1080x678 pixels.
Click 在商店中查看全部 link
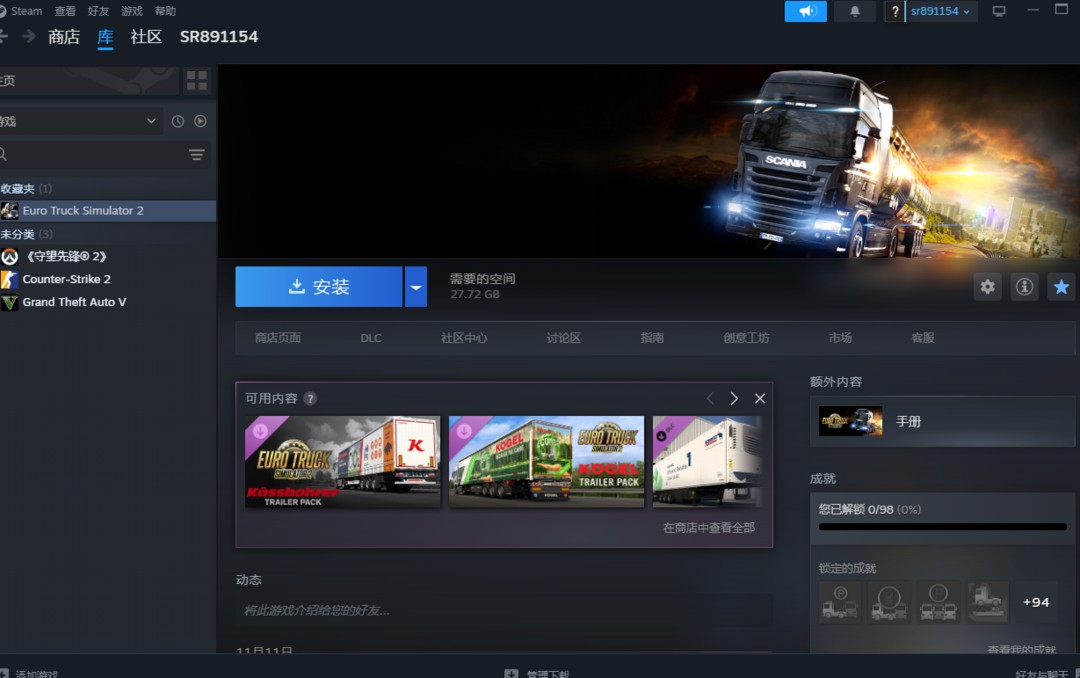coord(709,528)
